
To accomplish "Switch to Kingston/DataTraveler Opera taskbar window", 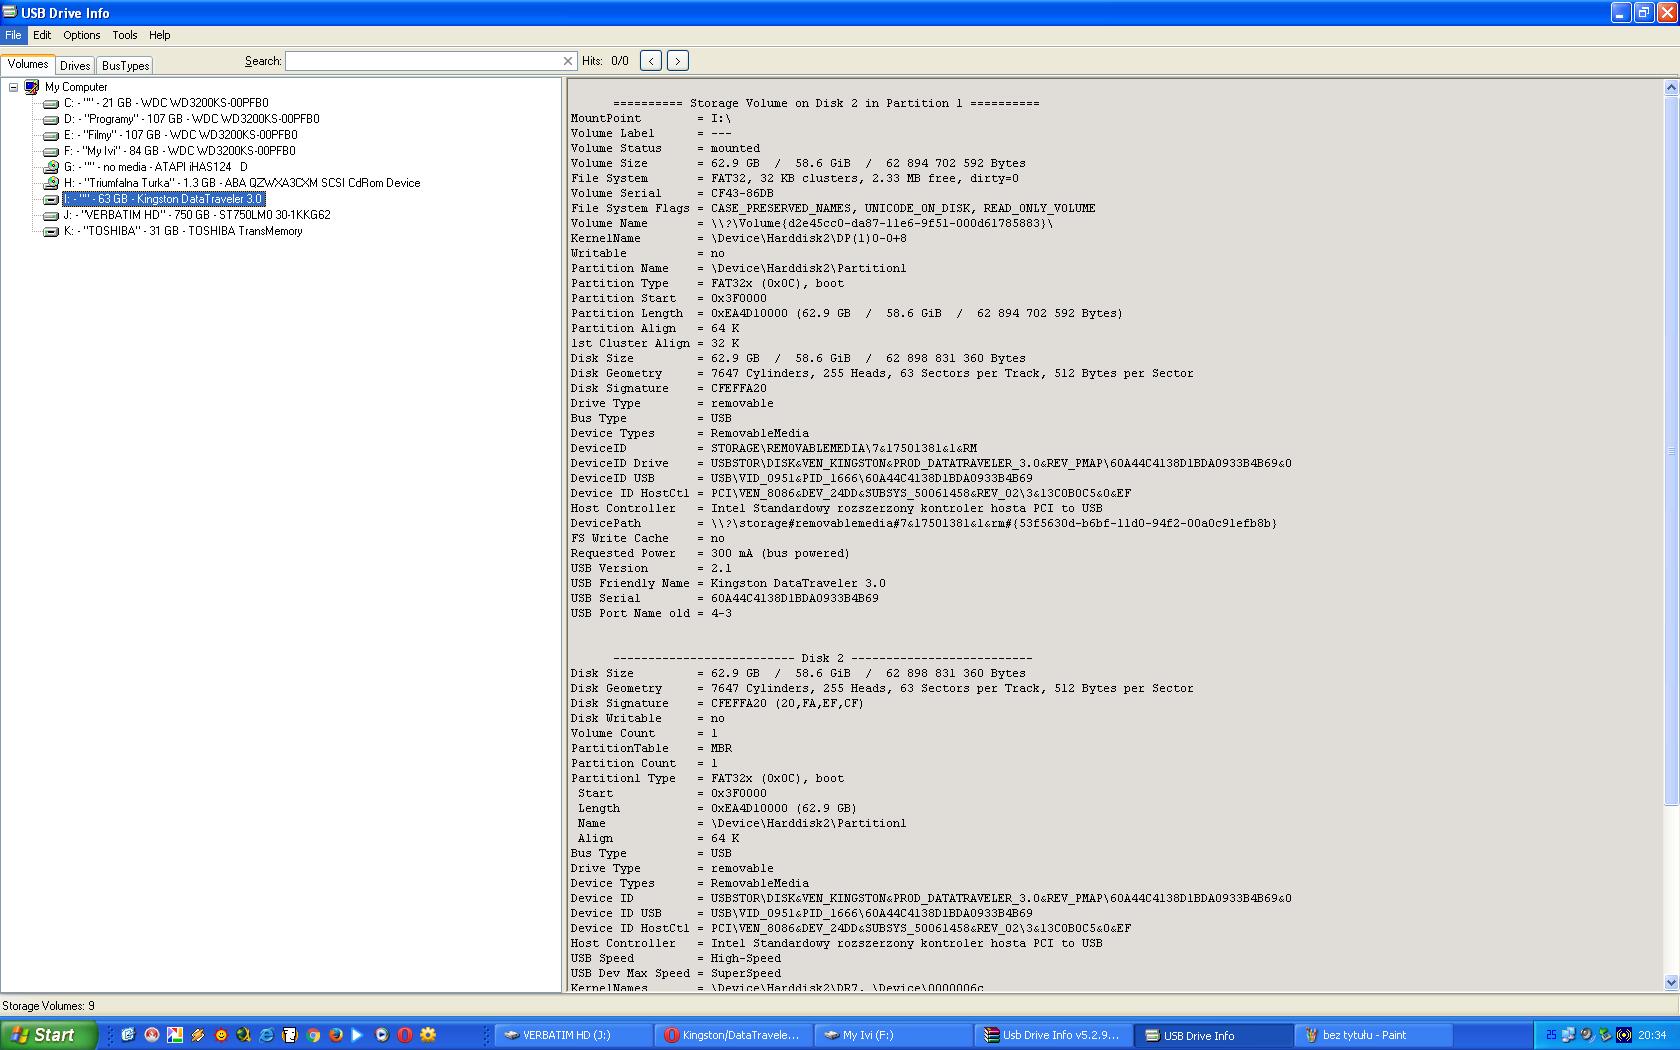I will (x=733, y=1035).
